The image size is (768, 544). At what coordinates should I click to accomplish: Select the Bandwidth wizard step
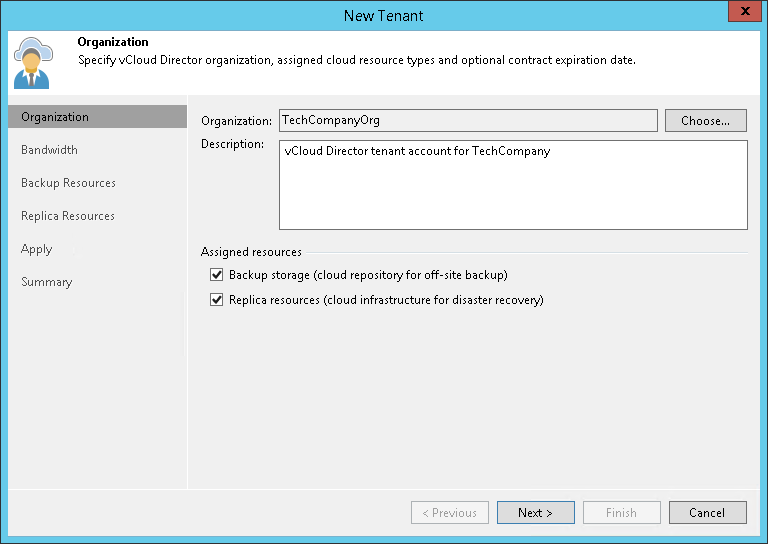click(49, 150)
